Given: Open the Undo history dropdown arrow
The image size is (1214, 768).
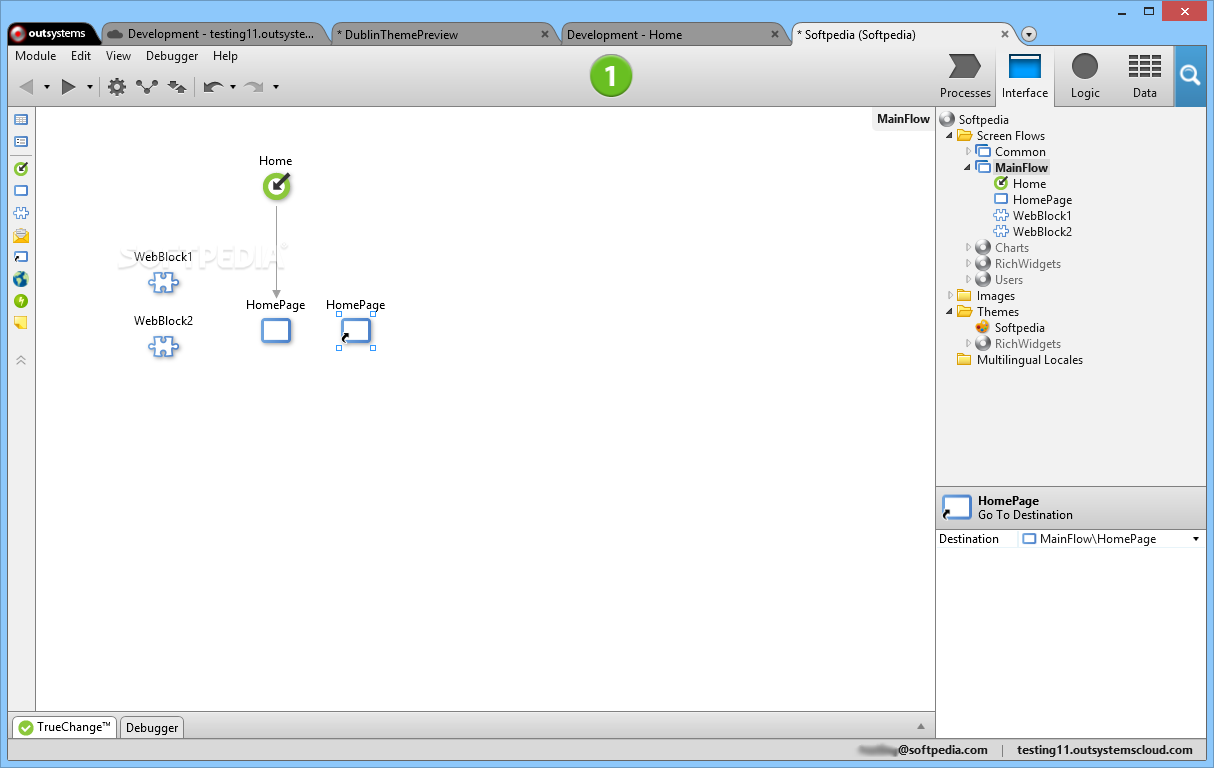Looking at the screenshot, I should (x=233, y=87).
